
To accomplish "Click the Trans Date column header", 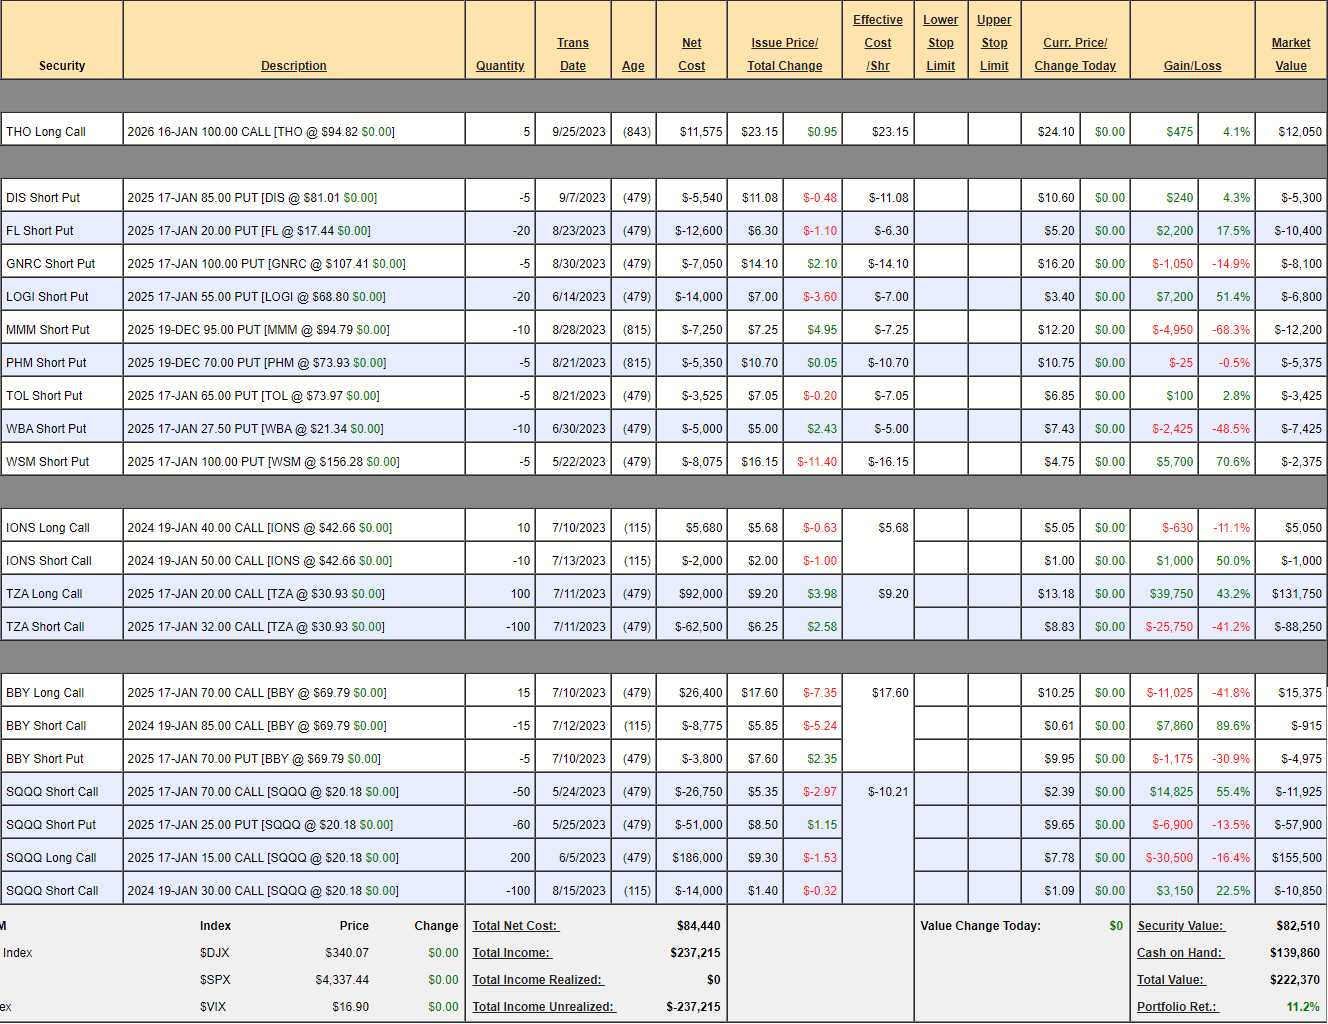I will (573, 54).
